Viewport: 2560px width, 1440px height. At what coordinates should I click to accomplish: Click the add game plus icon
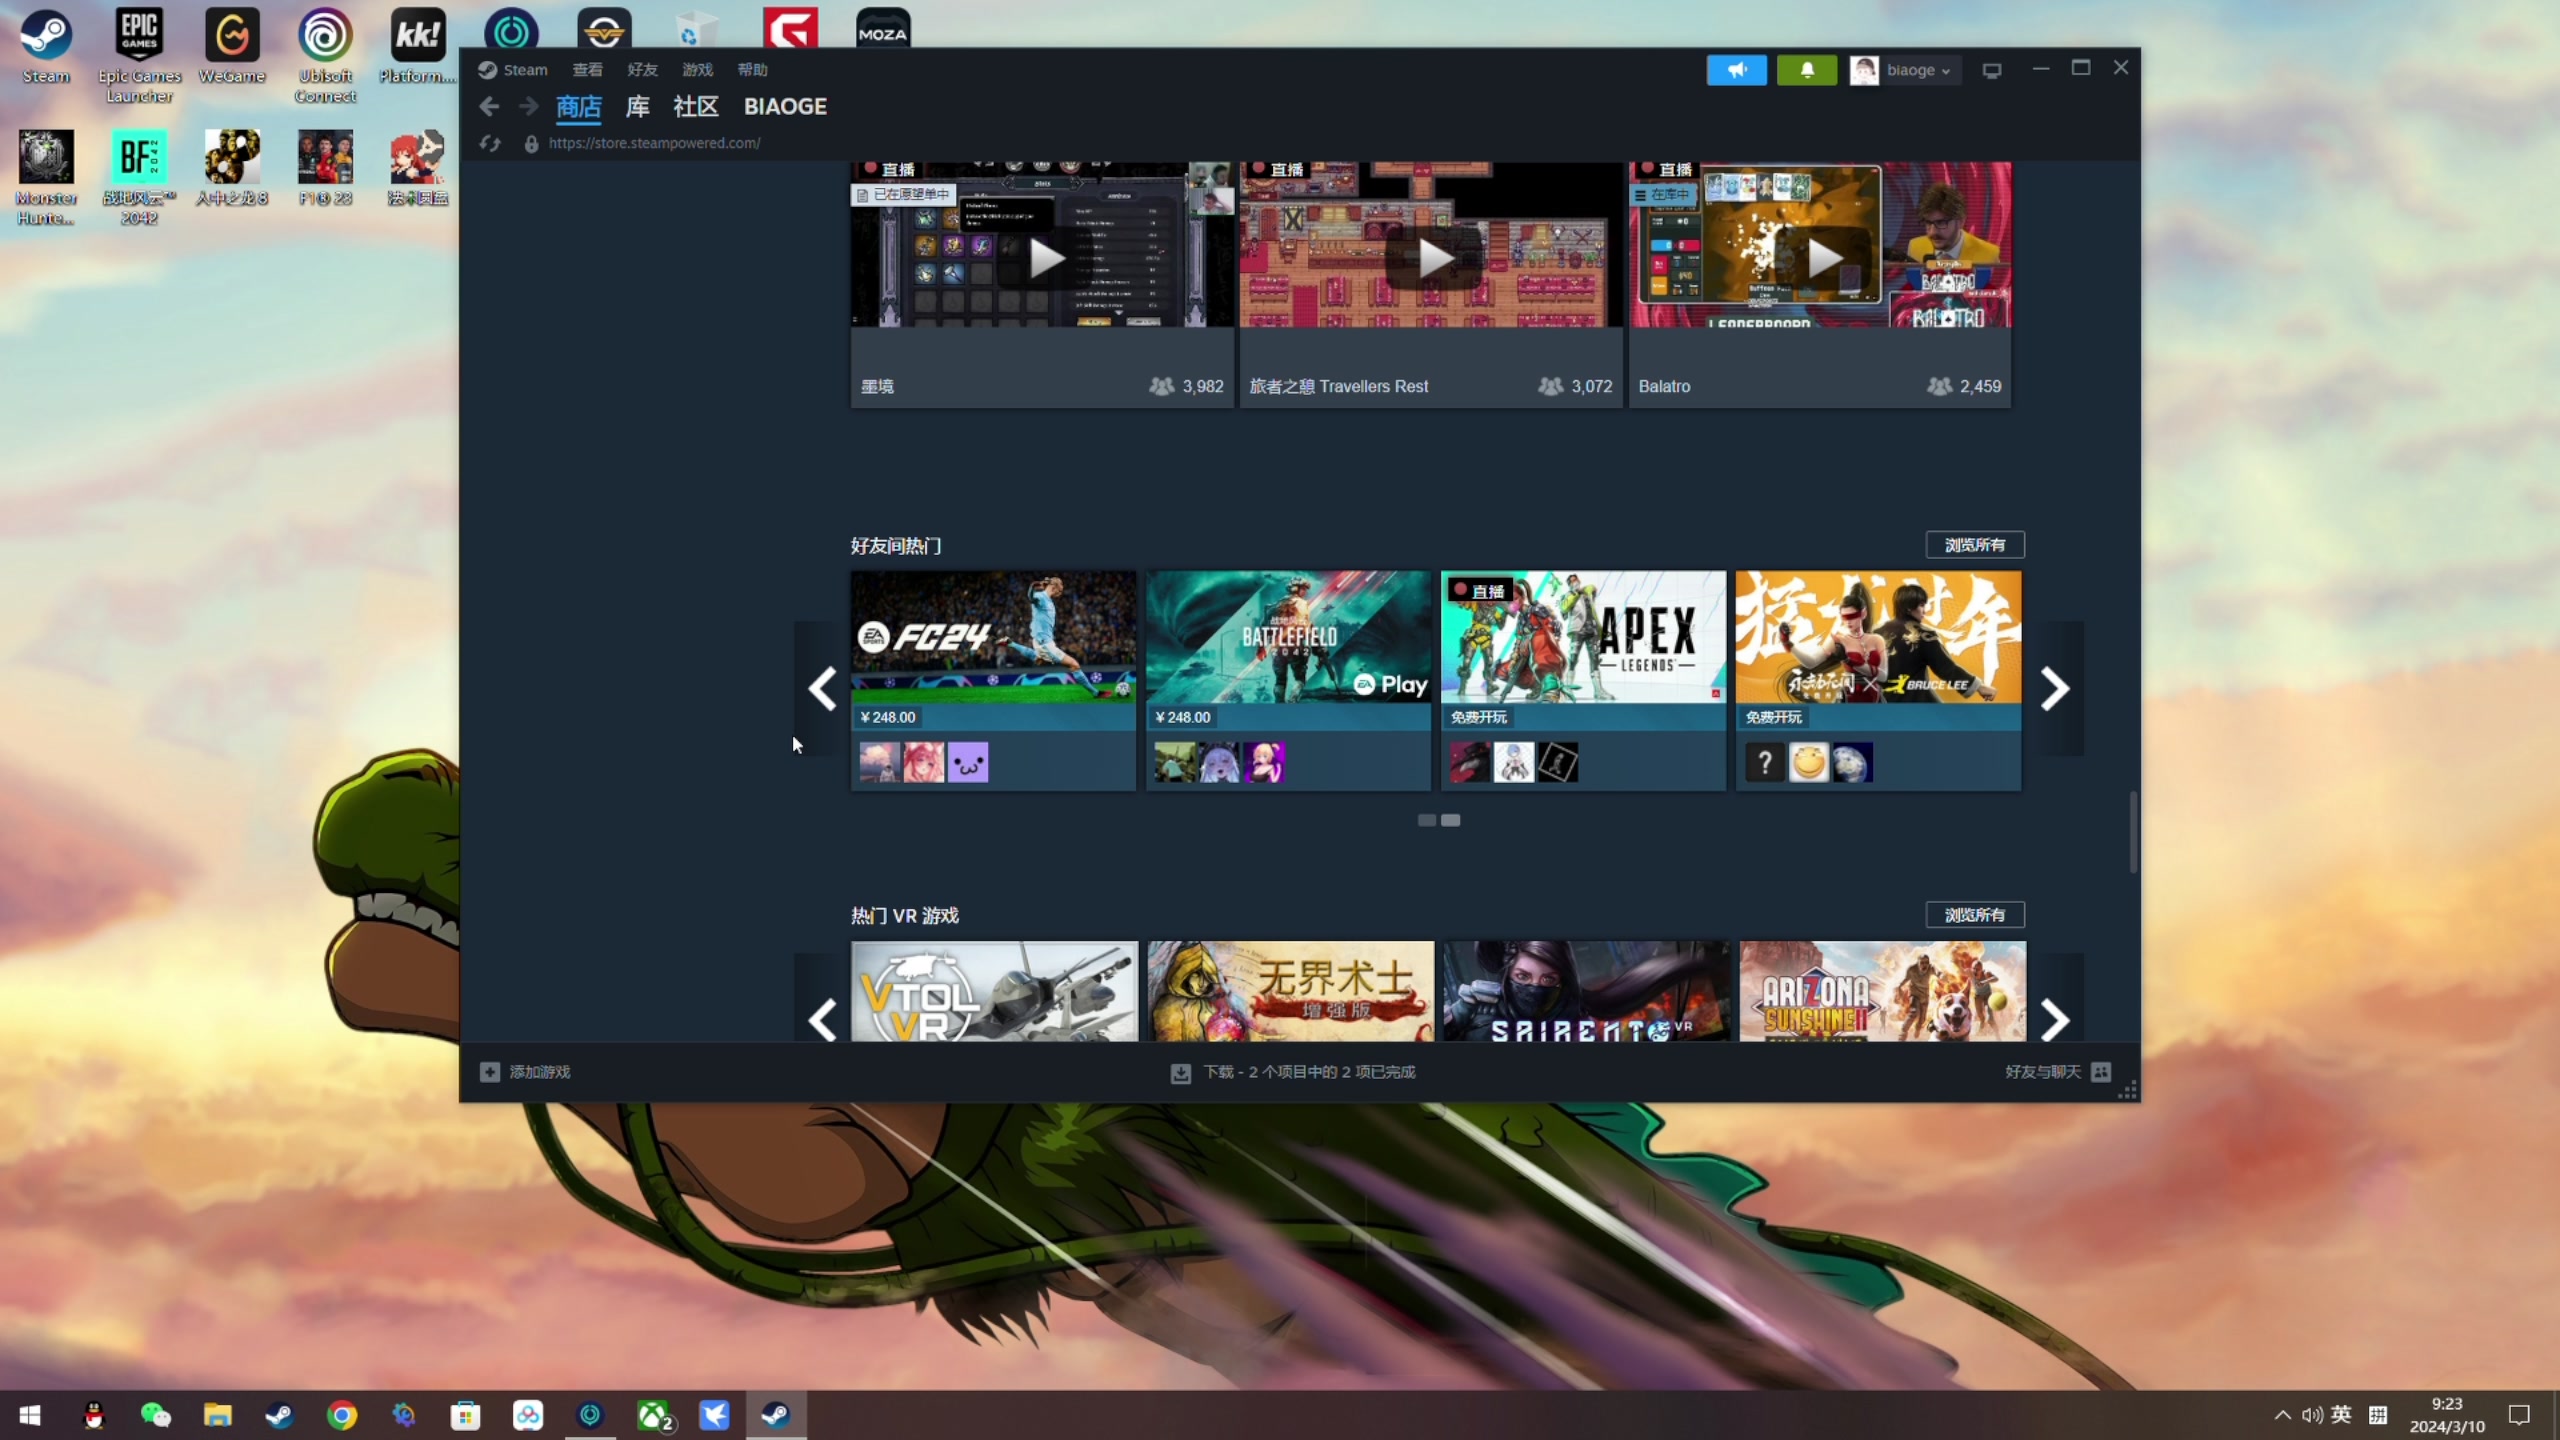coord(489,1072)
